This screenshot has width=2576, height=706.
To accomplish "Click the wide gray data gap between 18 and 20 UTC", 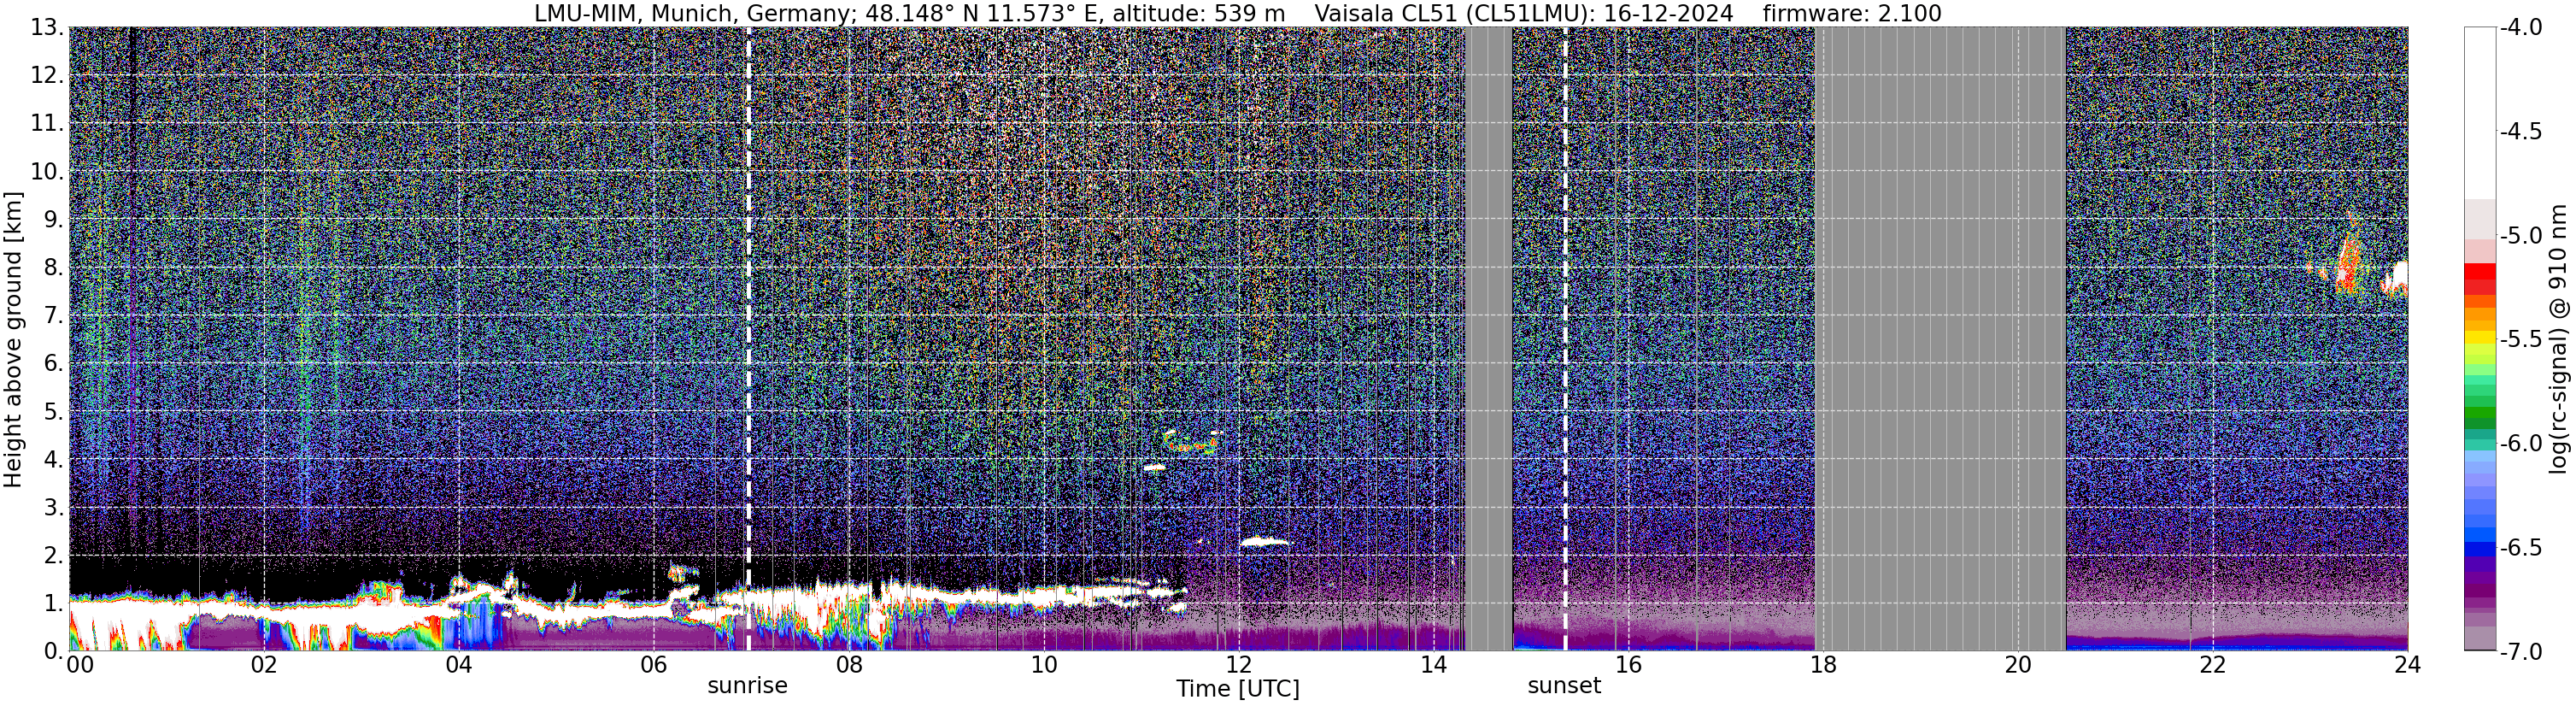I will pyautogui.click(x=1940, y=338).
